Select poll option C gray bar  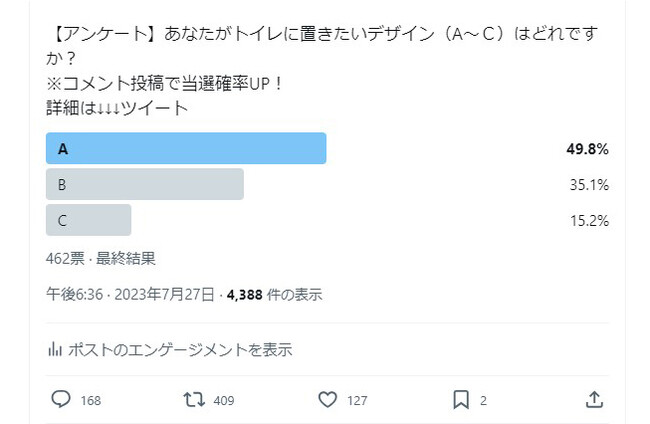89,220
